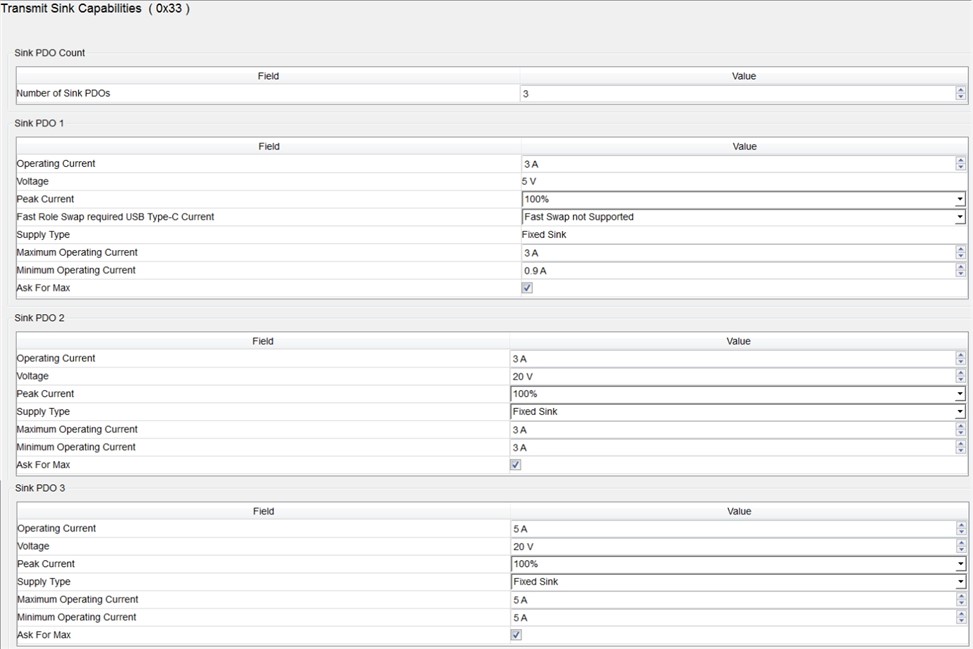Open Peak Current dropdown in Sink PDO 3
The width and height of the screenshot is (973, 649).
click(960, 564)
